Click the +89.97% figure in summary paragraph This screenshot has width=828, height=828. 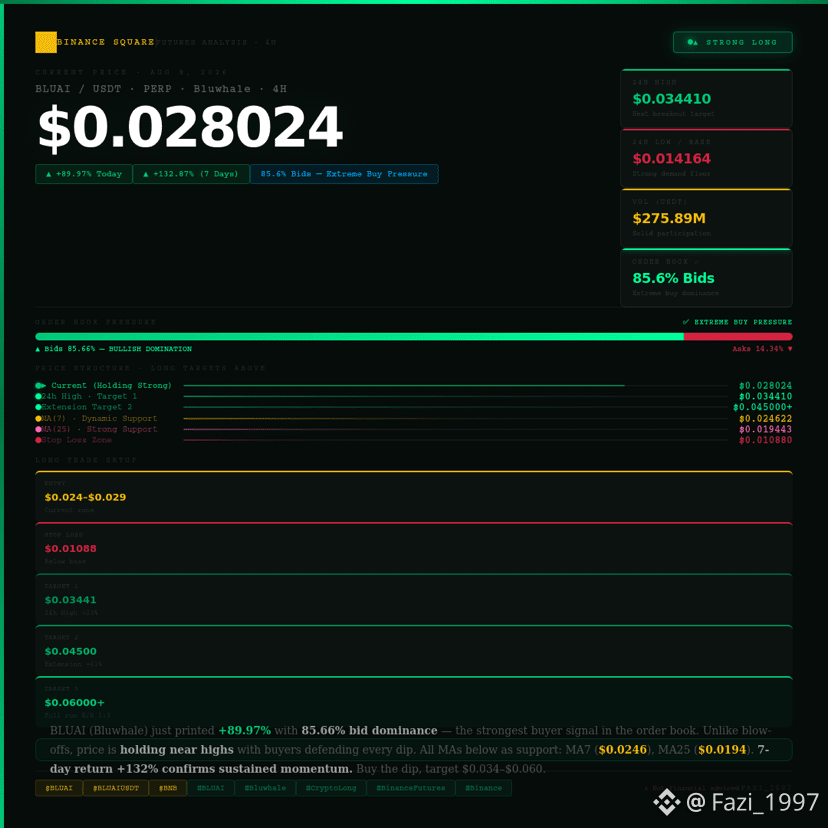[x=244, y=730]
